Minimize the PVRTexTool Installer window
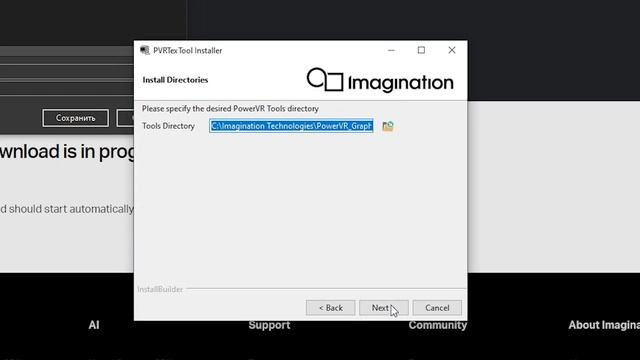Screen dimensions: 640x360 (x=391, y=50)
